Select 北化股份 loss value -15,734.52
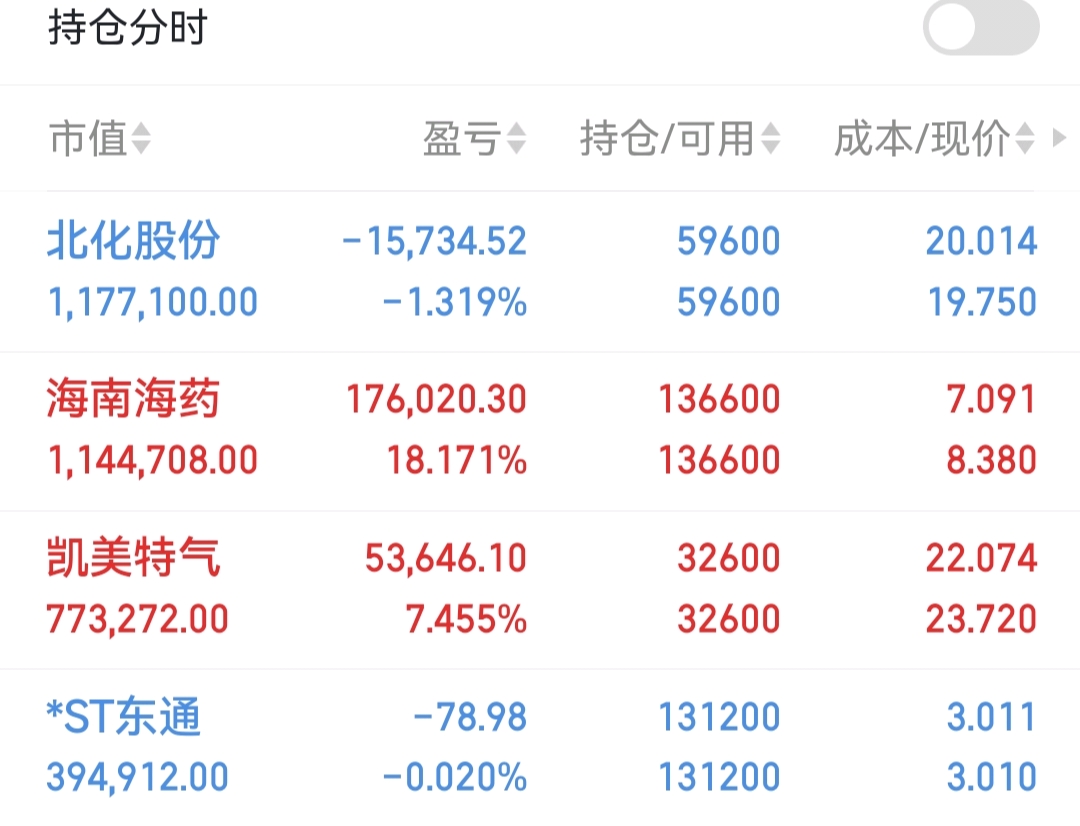 pos(434,242)
